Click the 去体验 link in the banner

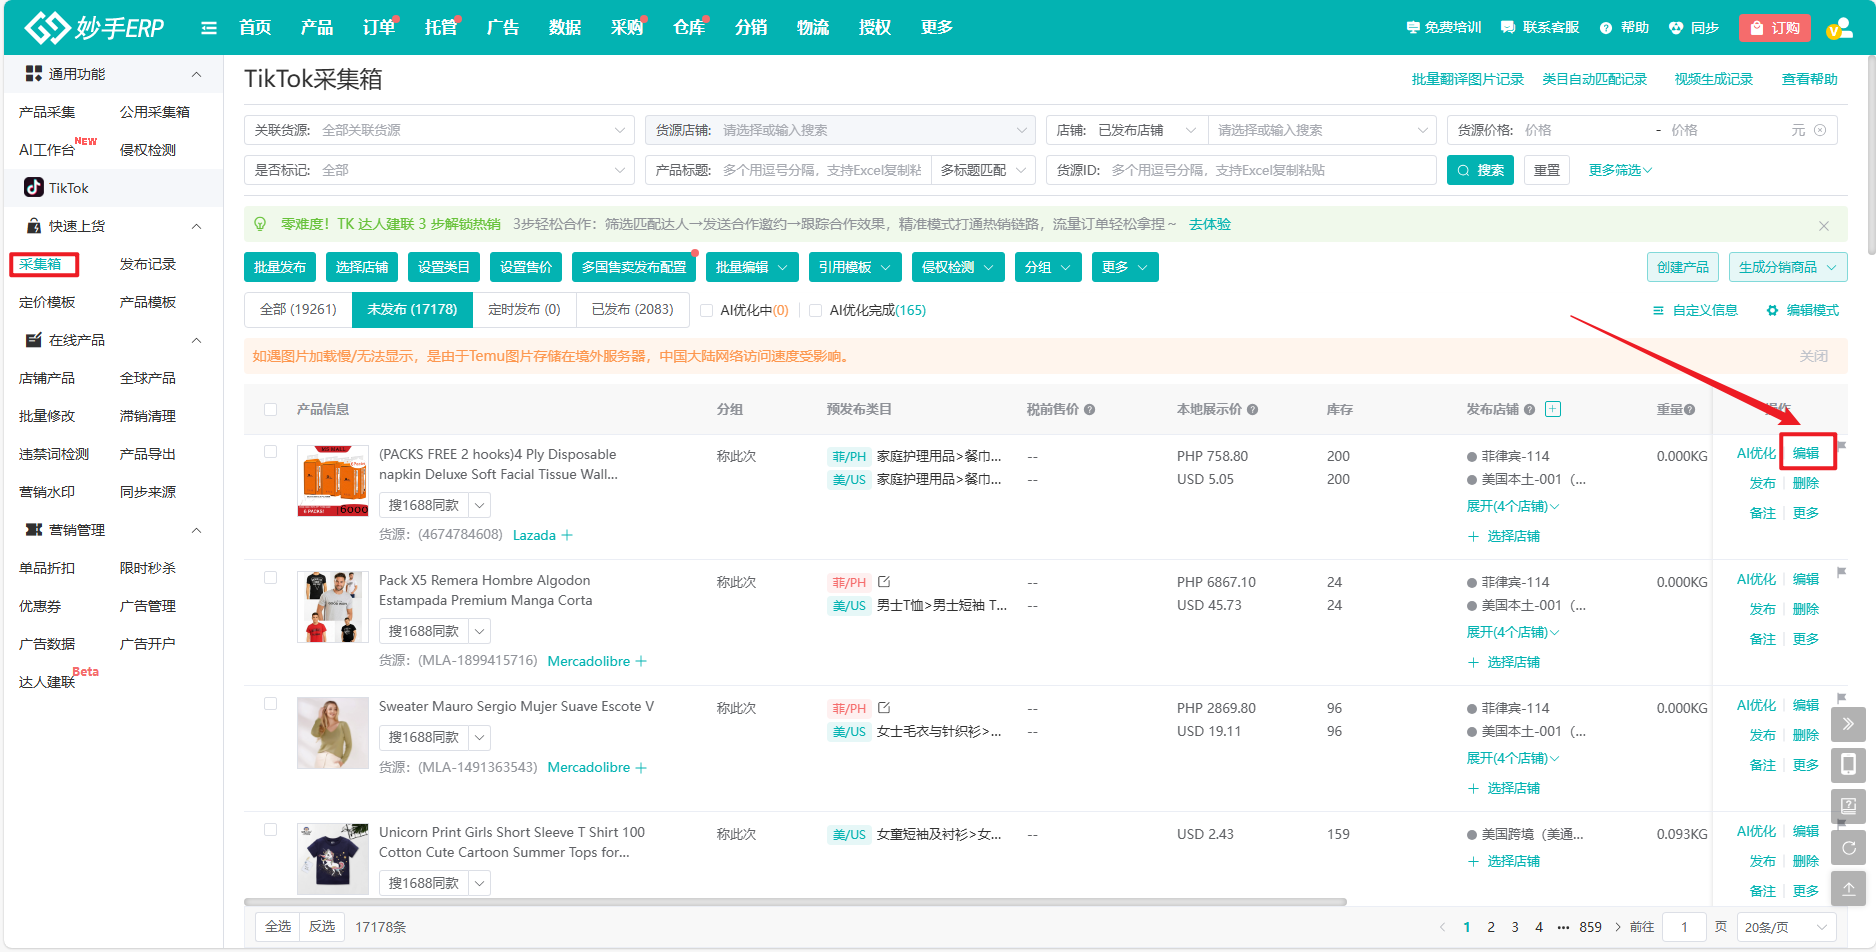(1210, 224)
